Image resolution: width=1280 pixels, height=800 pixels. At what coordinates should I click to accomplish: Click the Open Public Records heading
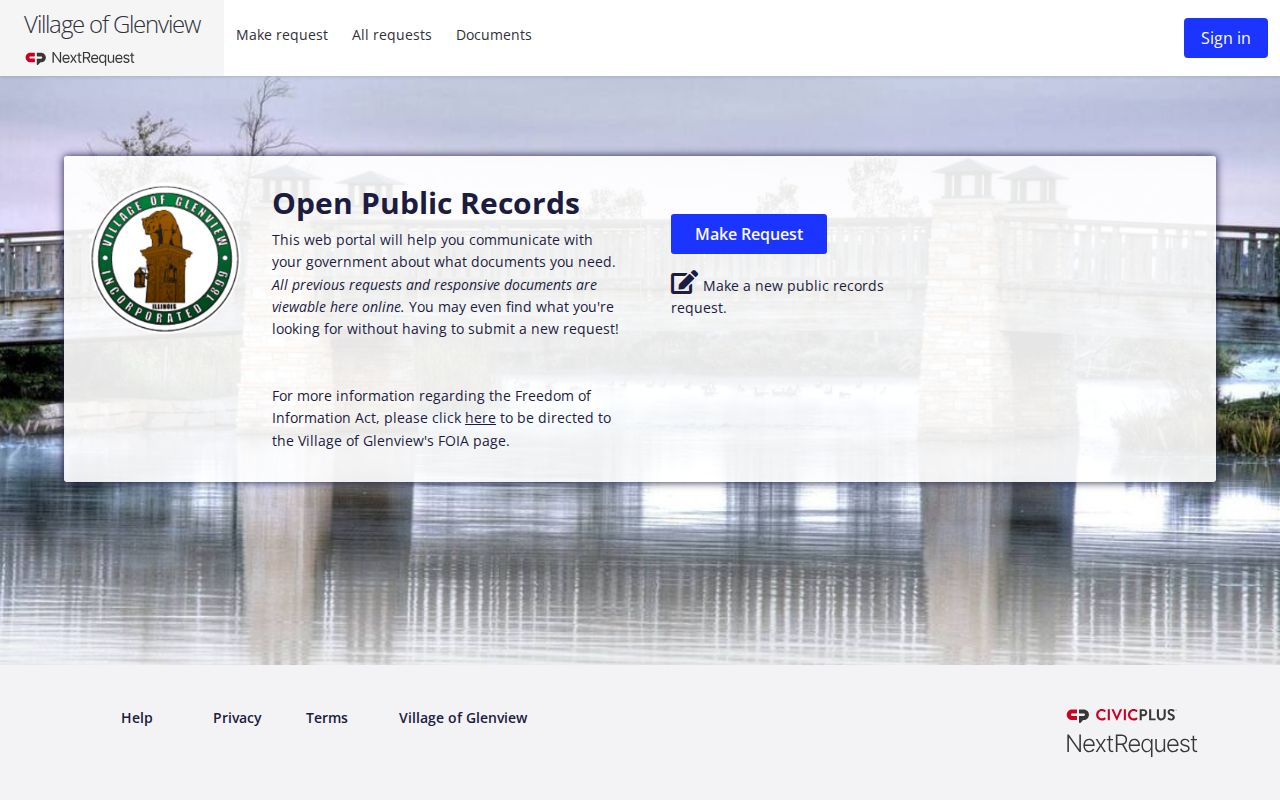[x=426, y=203]
